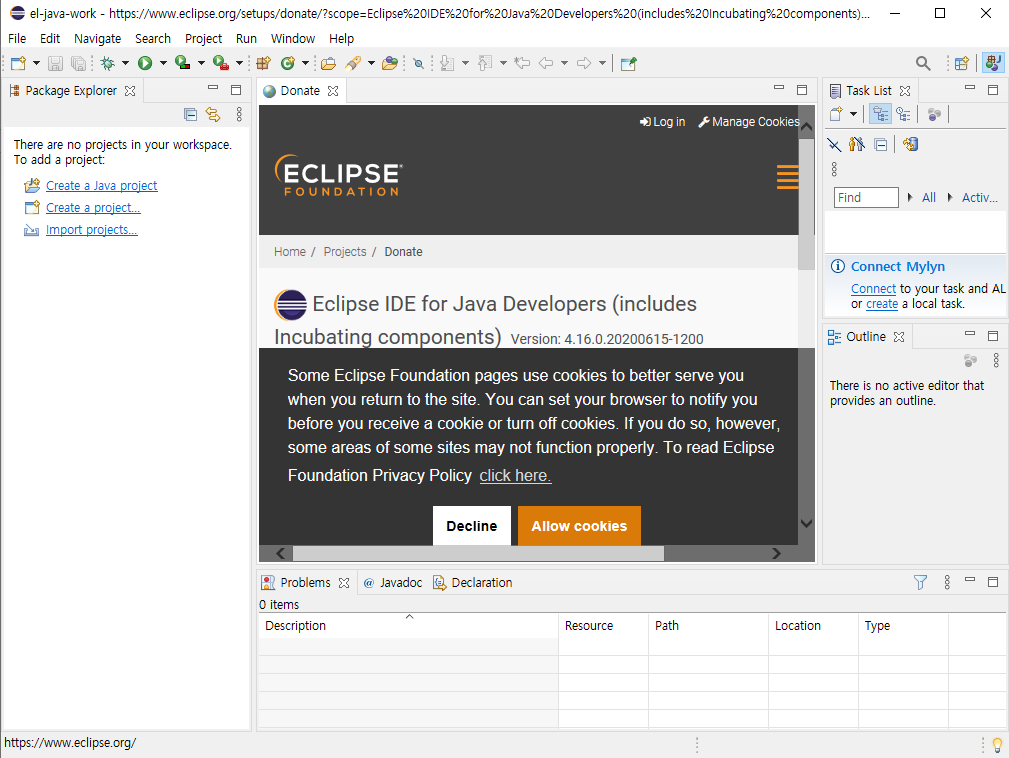The width and height of the screenshot is (1009, 758).
Task: Click the New wizard toolbar icon
Action: click(19, 63)
